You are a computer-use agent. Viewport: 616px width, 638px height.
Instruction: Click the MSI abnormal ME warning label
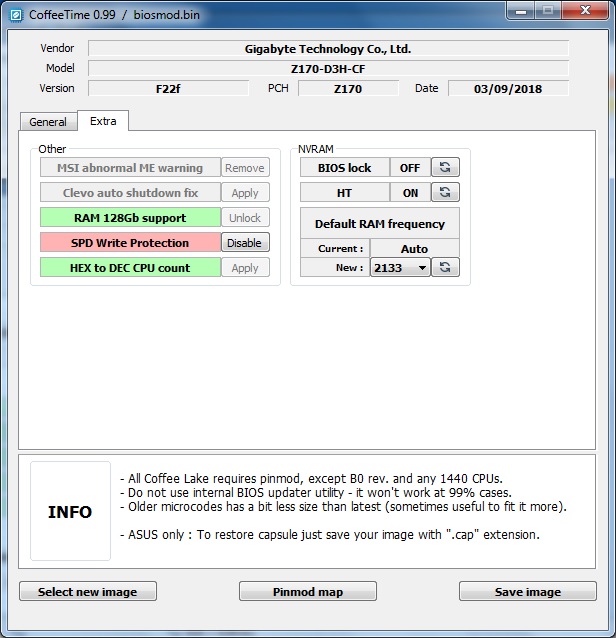click(130, 168)
